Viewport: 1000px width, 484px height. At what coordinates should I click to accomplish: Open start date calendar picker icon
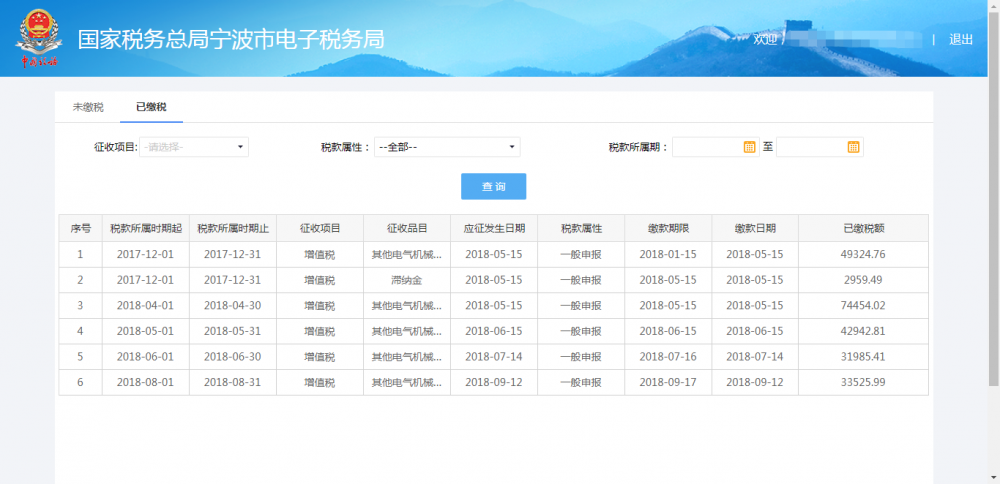tap(749, 147)
